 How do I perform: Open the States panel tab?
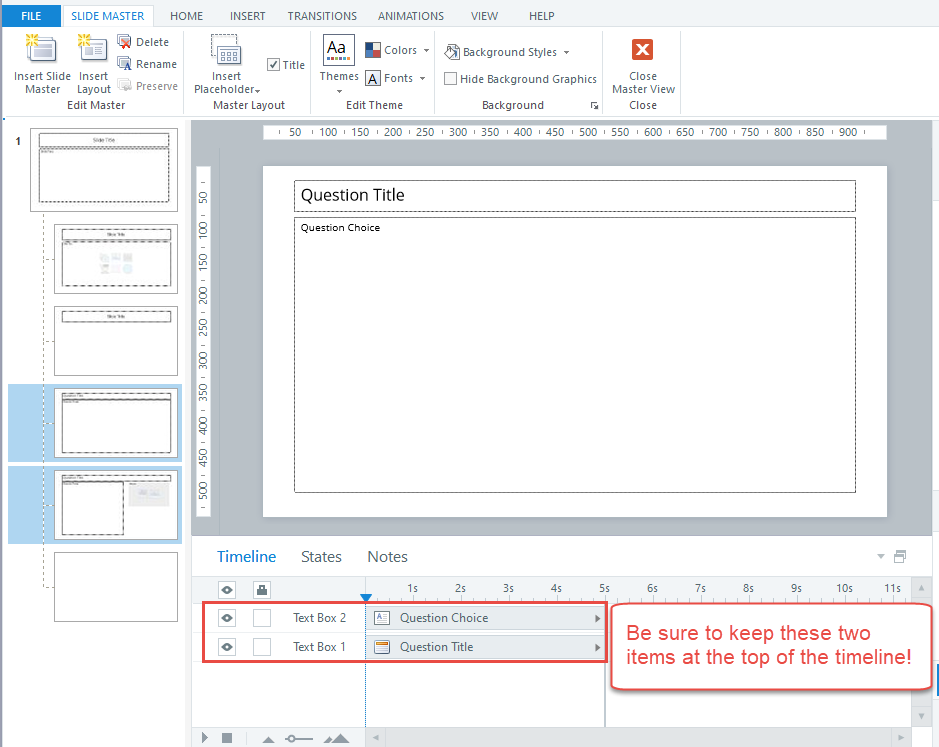coord(321,557)
